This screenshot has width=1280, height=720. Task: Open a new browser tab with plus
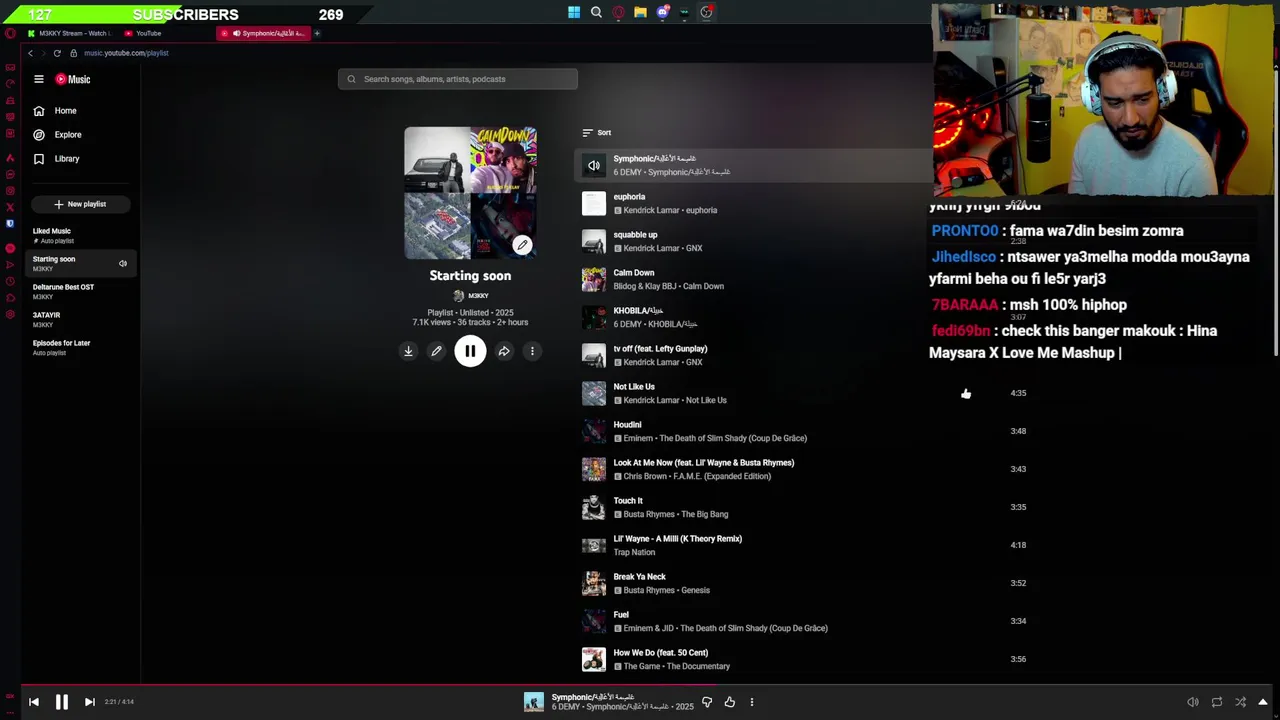(x=317, y=33)
